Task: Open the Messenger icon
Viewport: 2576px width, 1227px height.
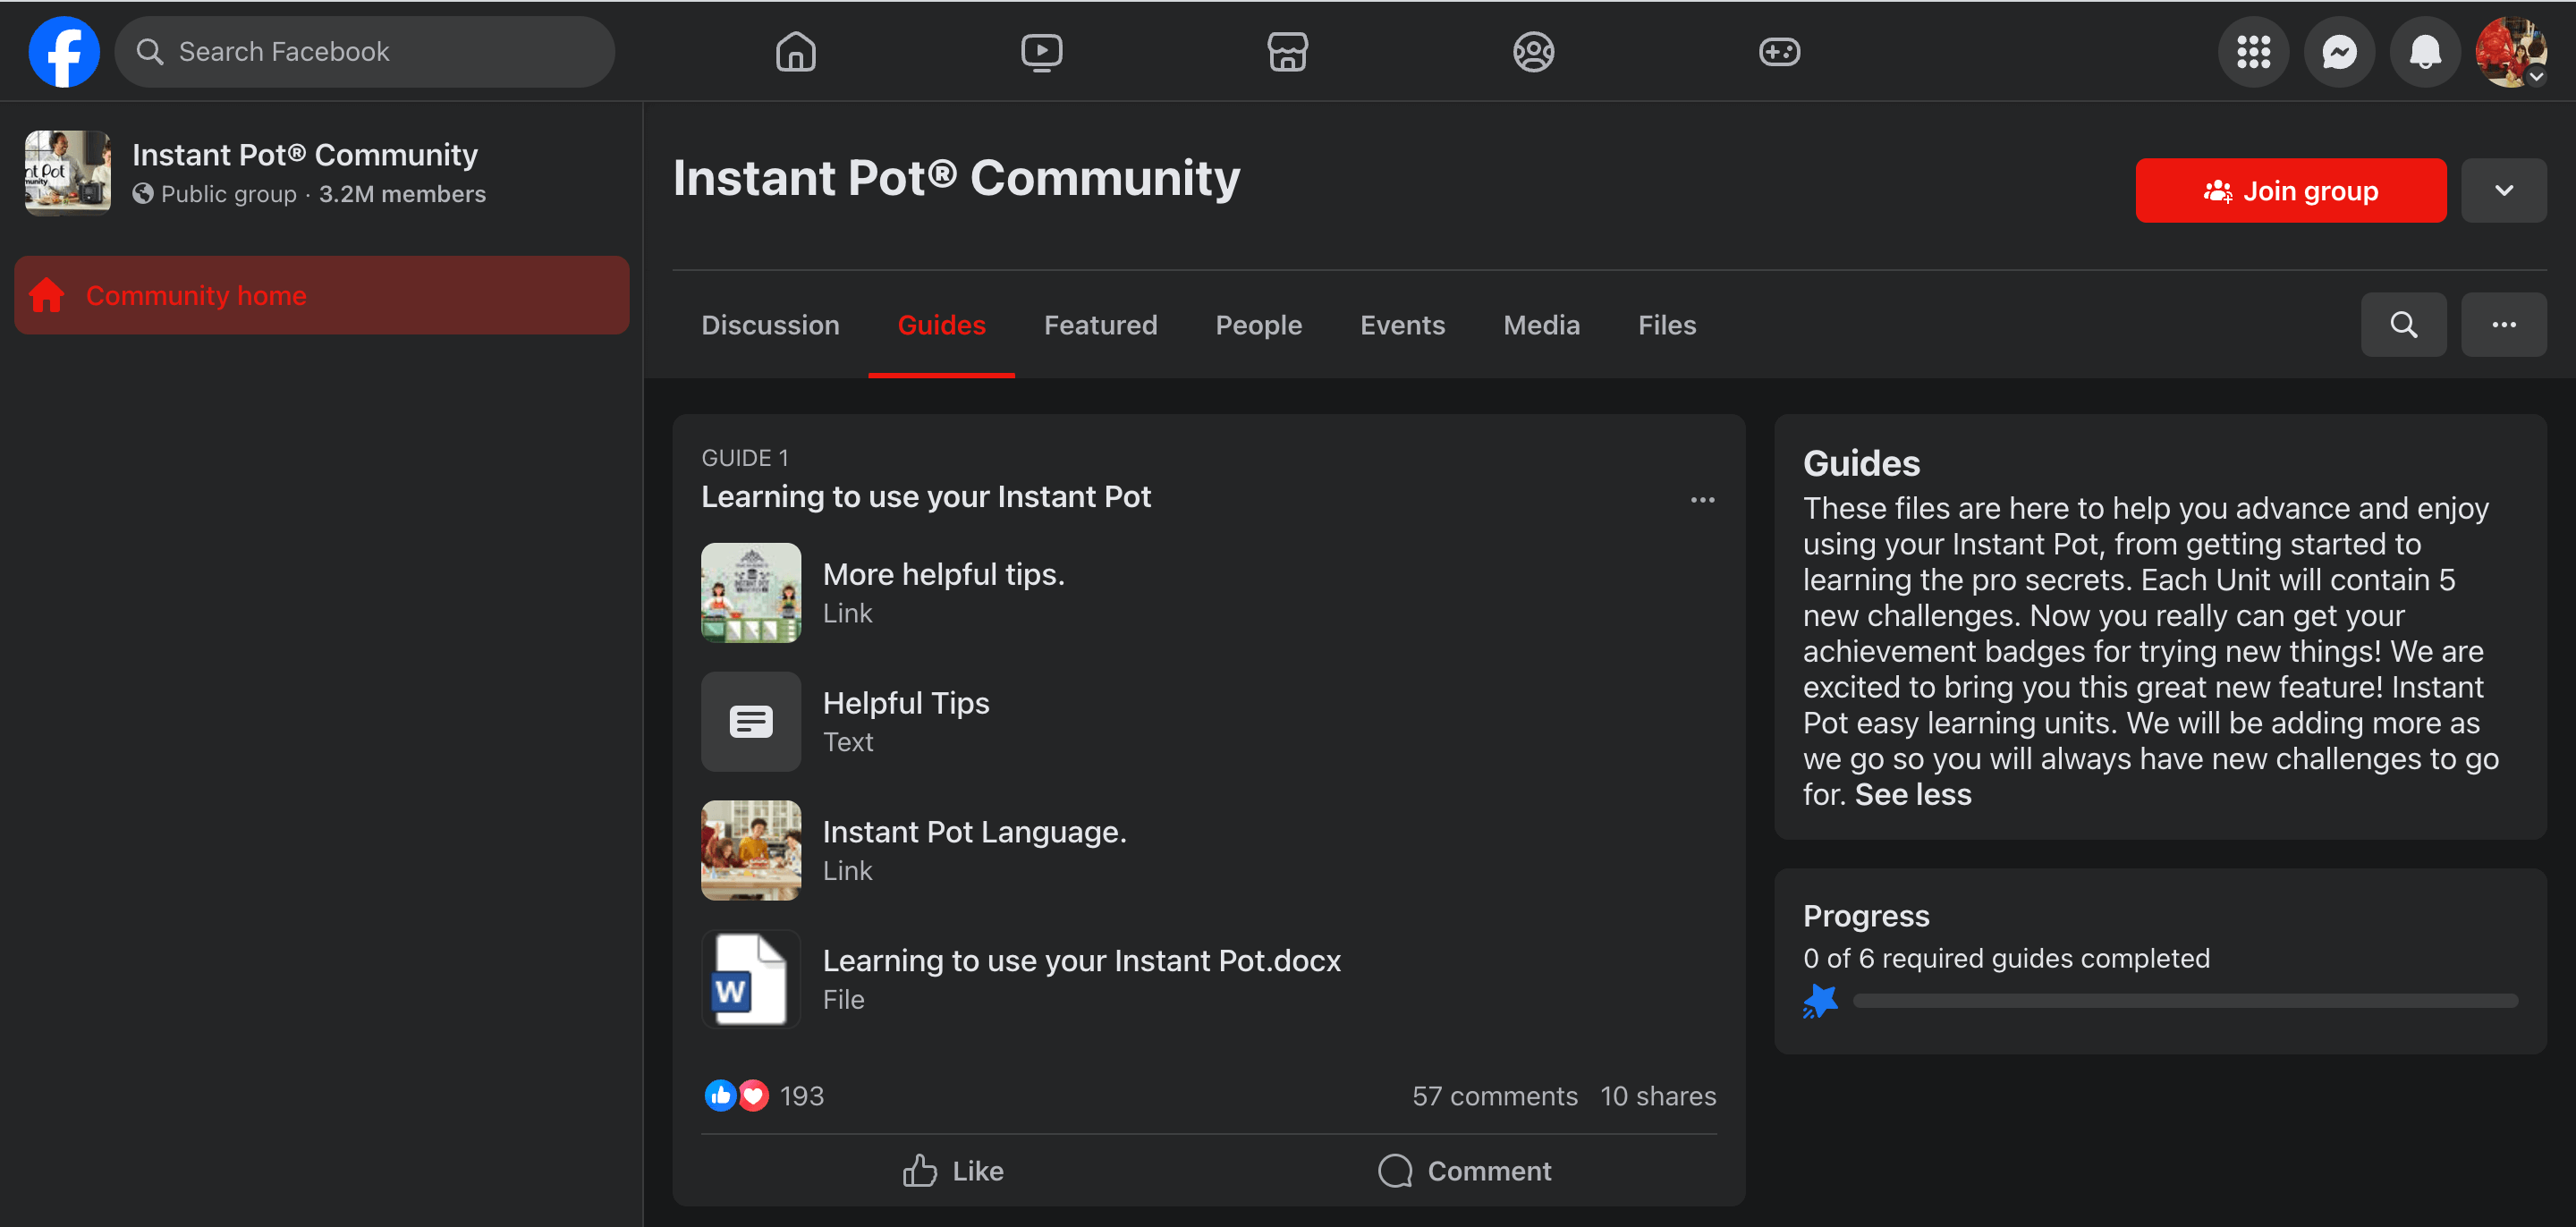Action: pos(2339,52)
